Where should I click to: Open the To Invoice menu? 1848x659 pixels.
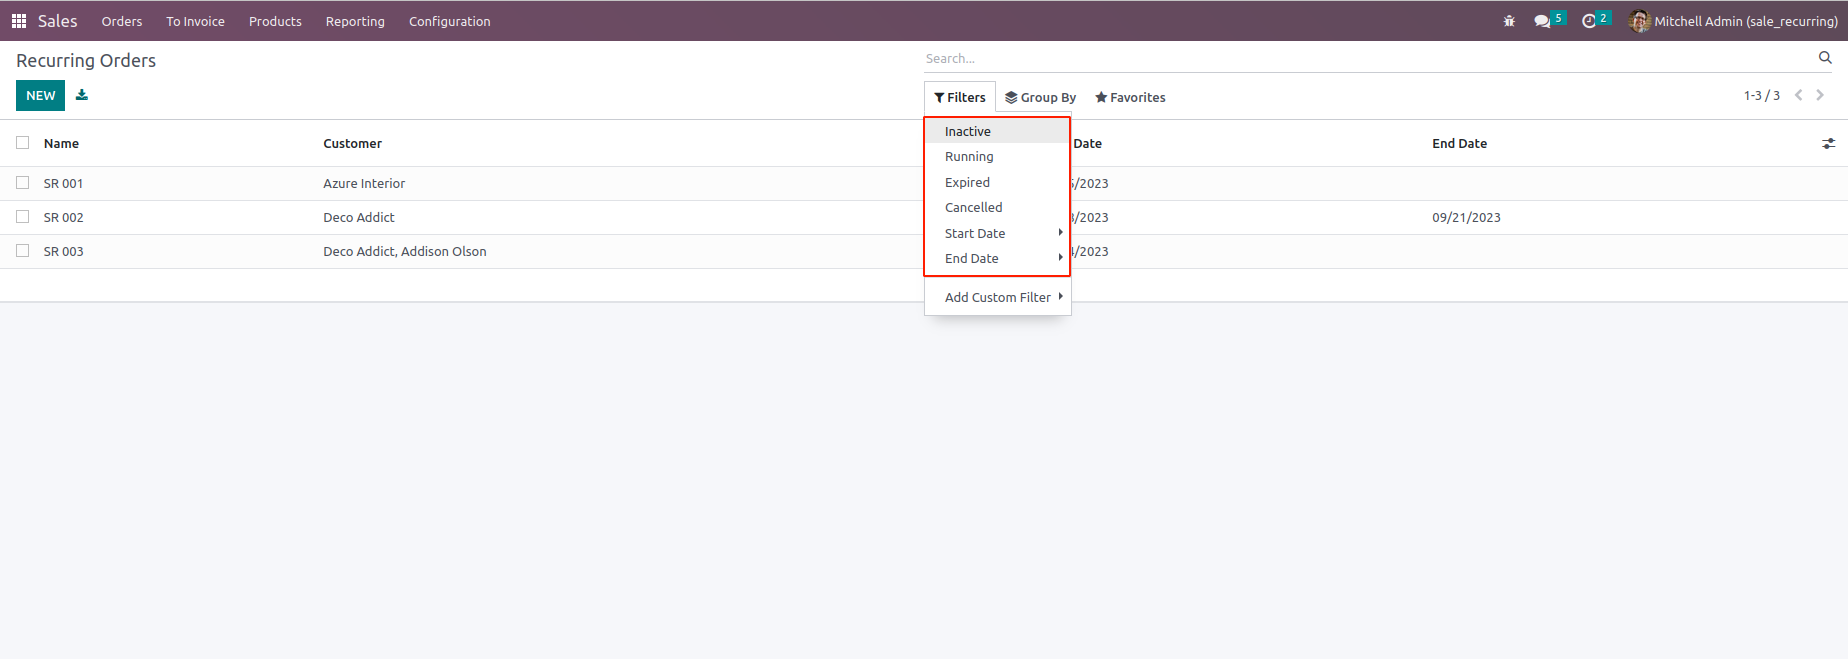195,21
